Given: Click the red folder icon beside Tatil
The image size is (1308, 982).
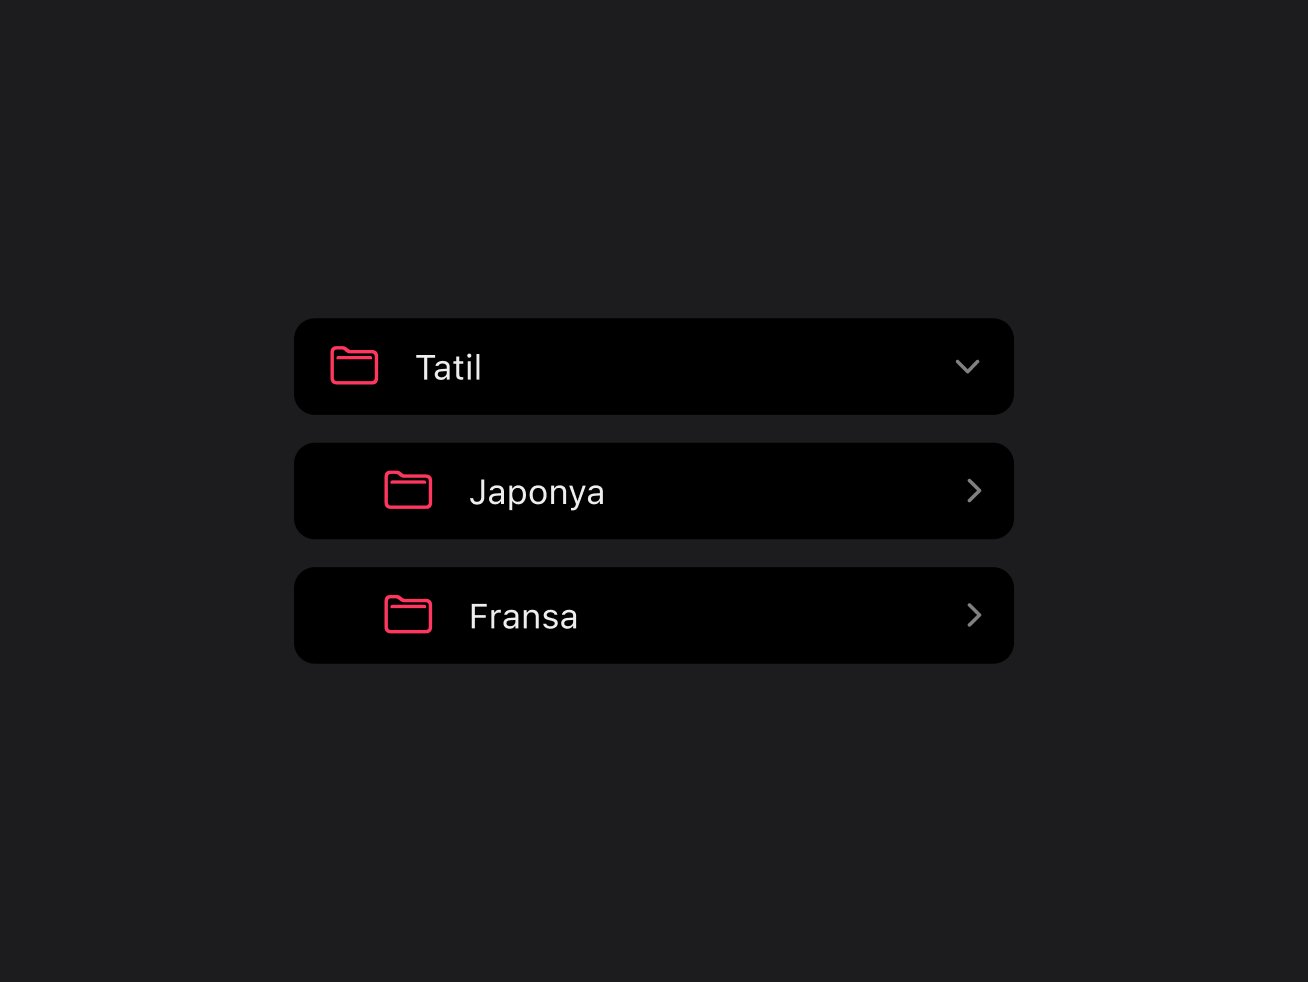Looking at the screenshot, I should (x=354, y=366).
